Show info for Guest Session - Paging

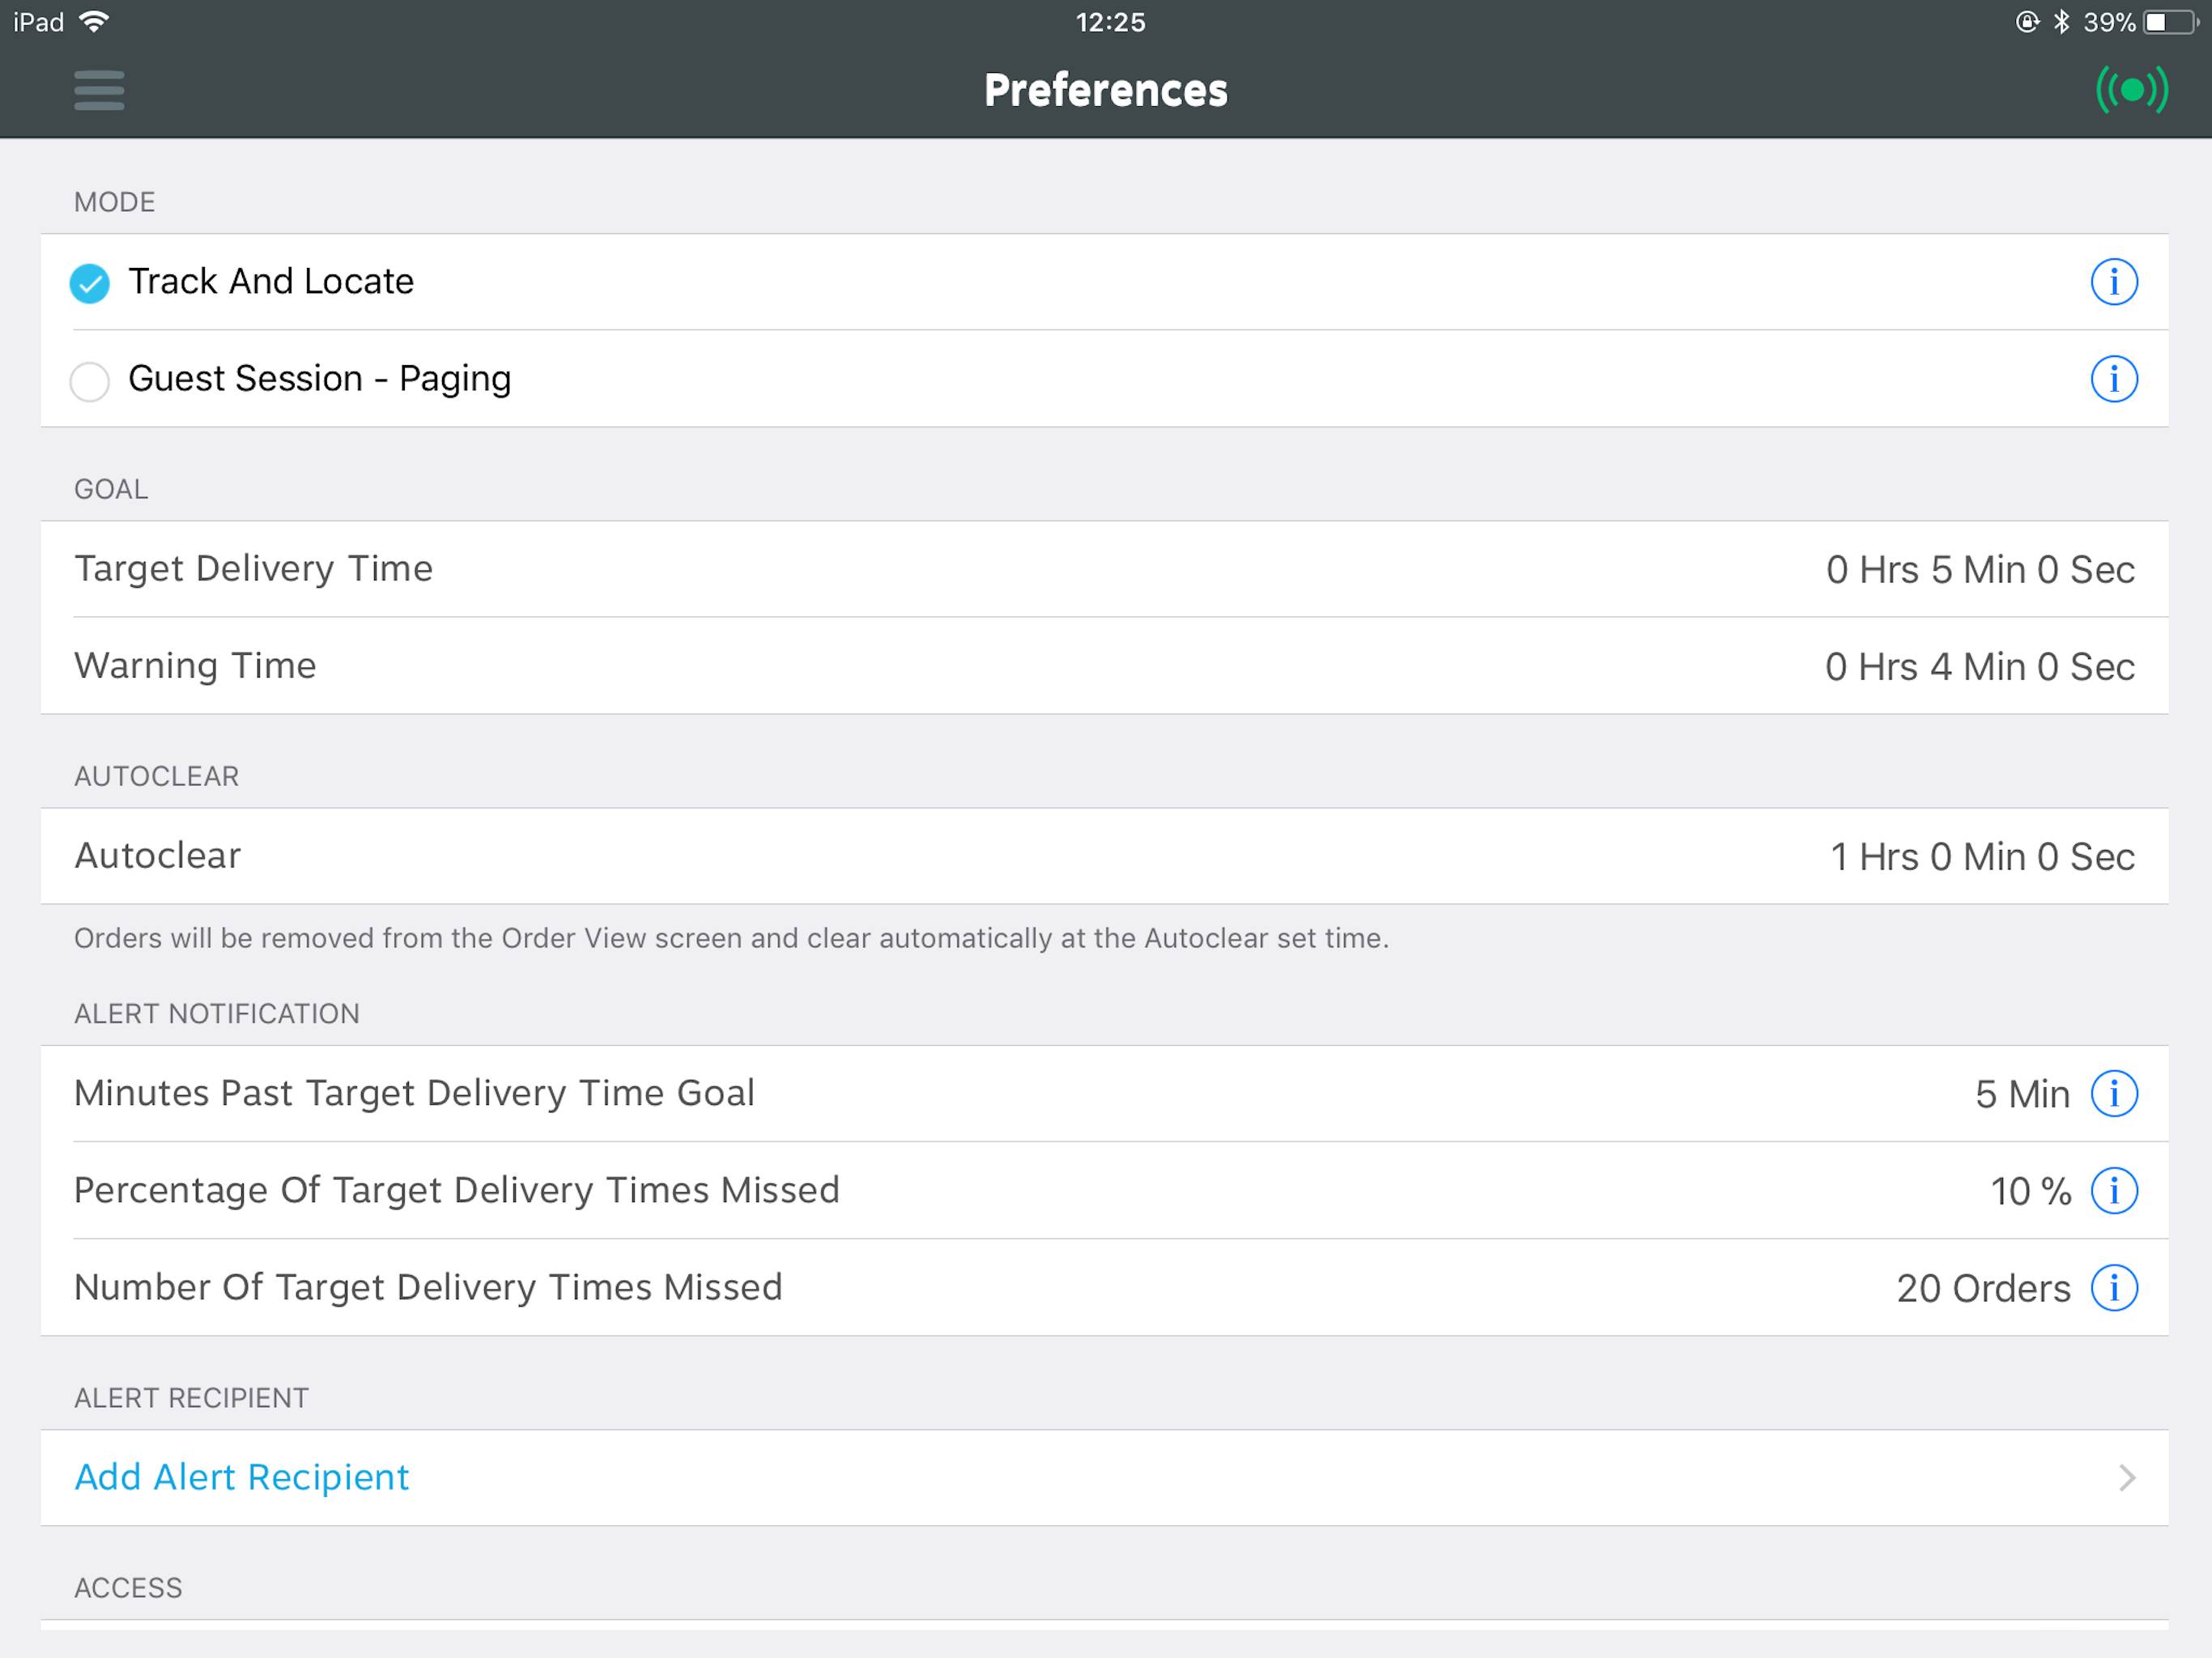(2114, 379)
